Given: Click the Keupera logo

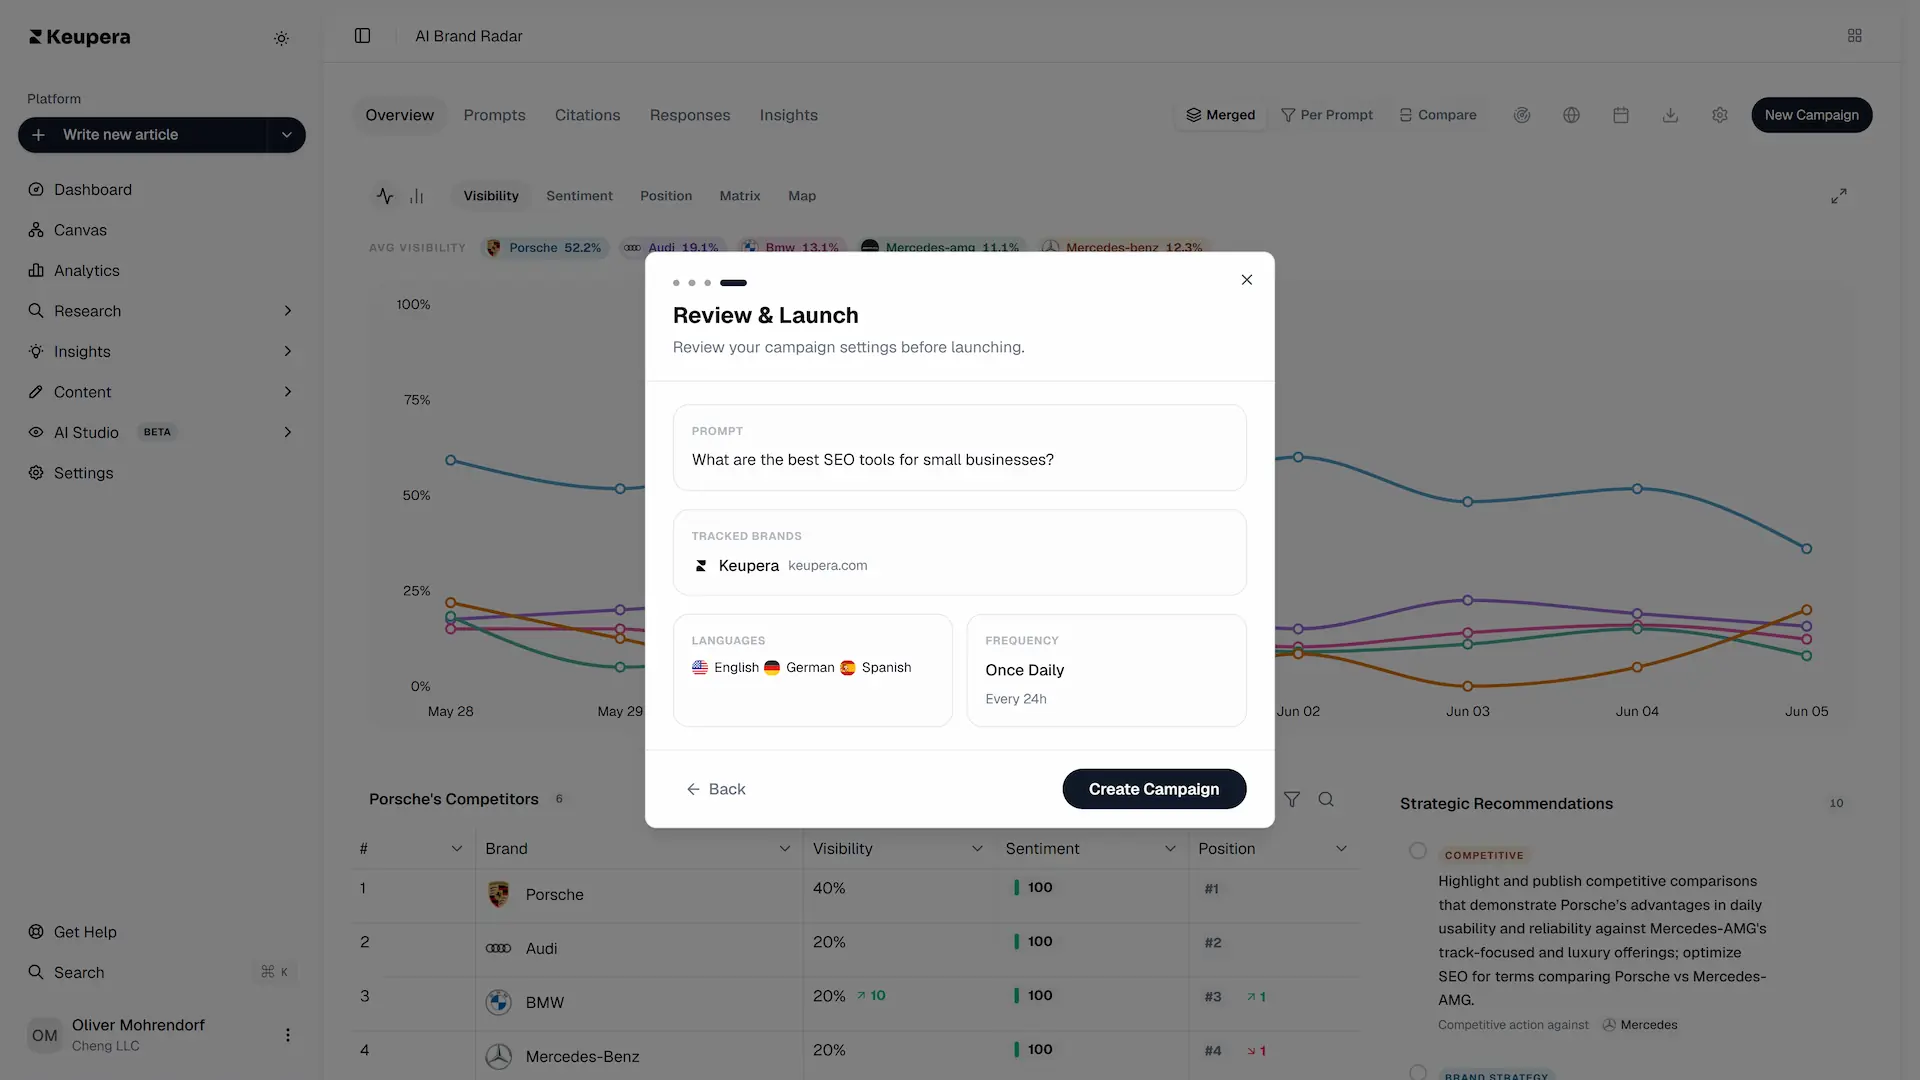Looking at the screenshot, I should [79, 37].
